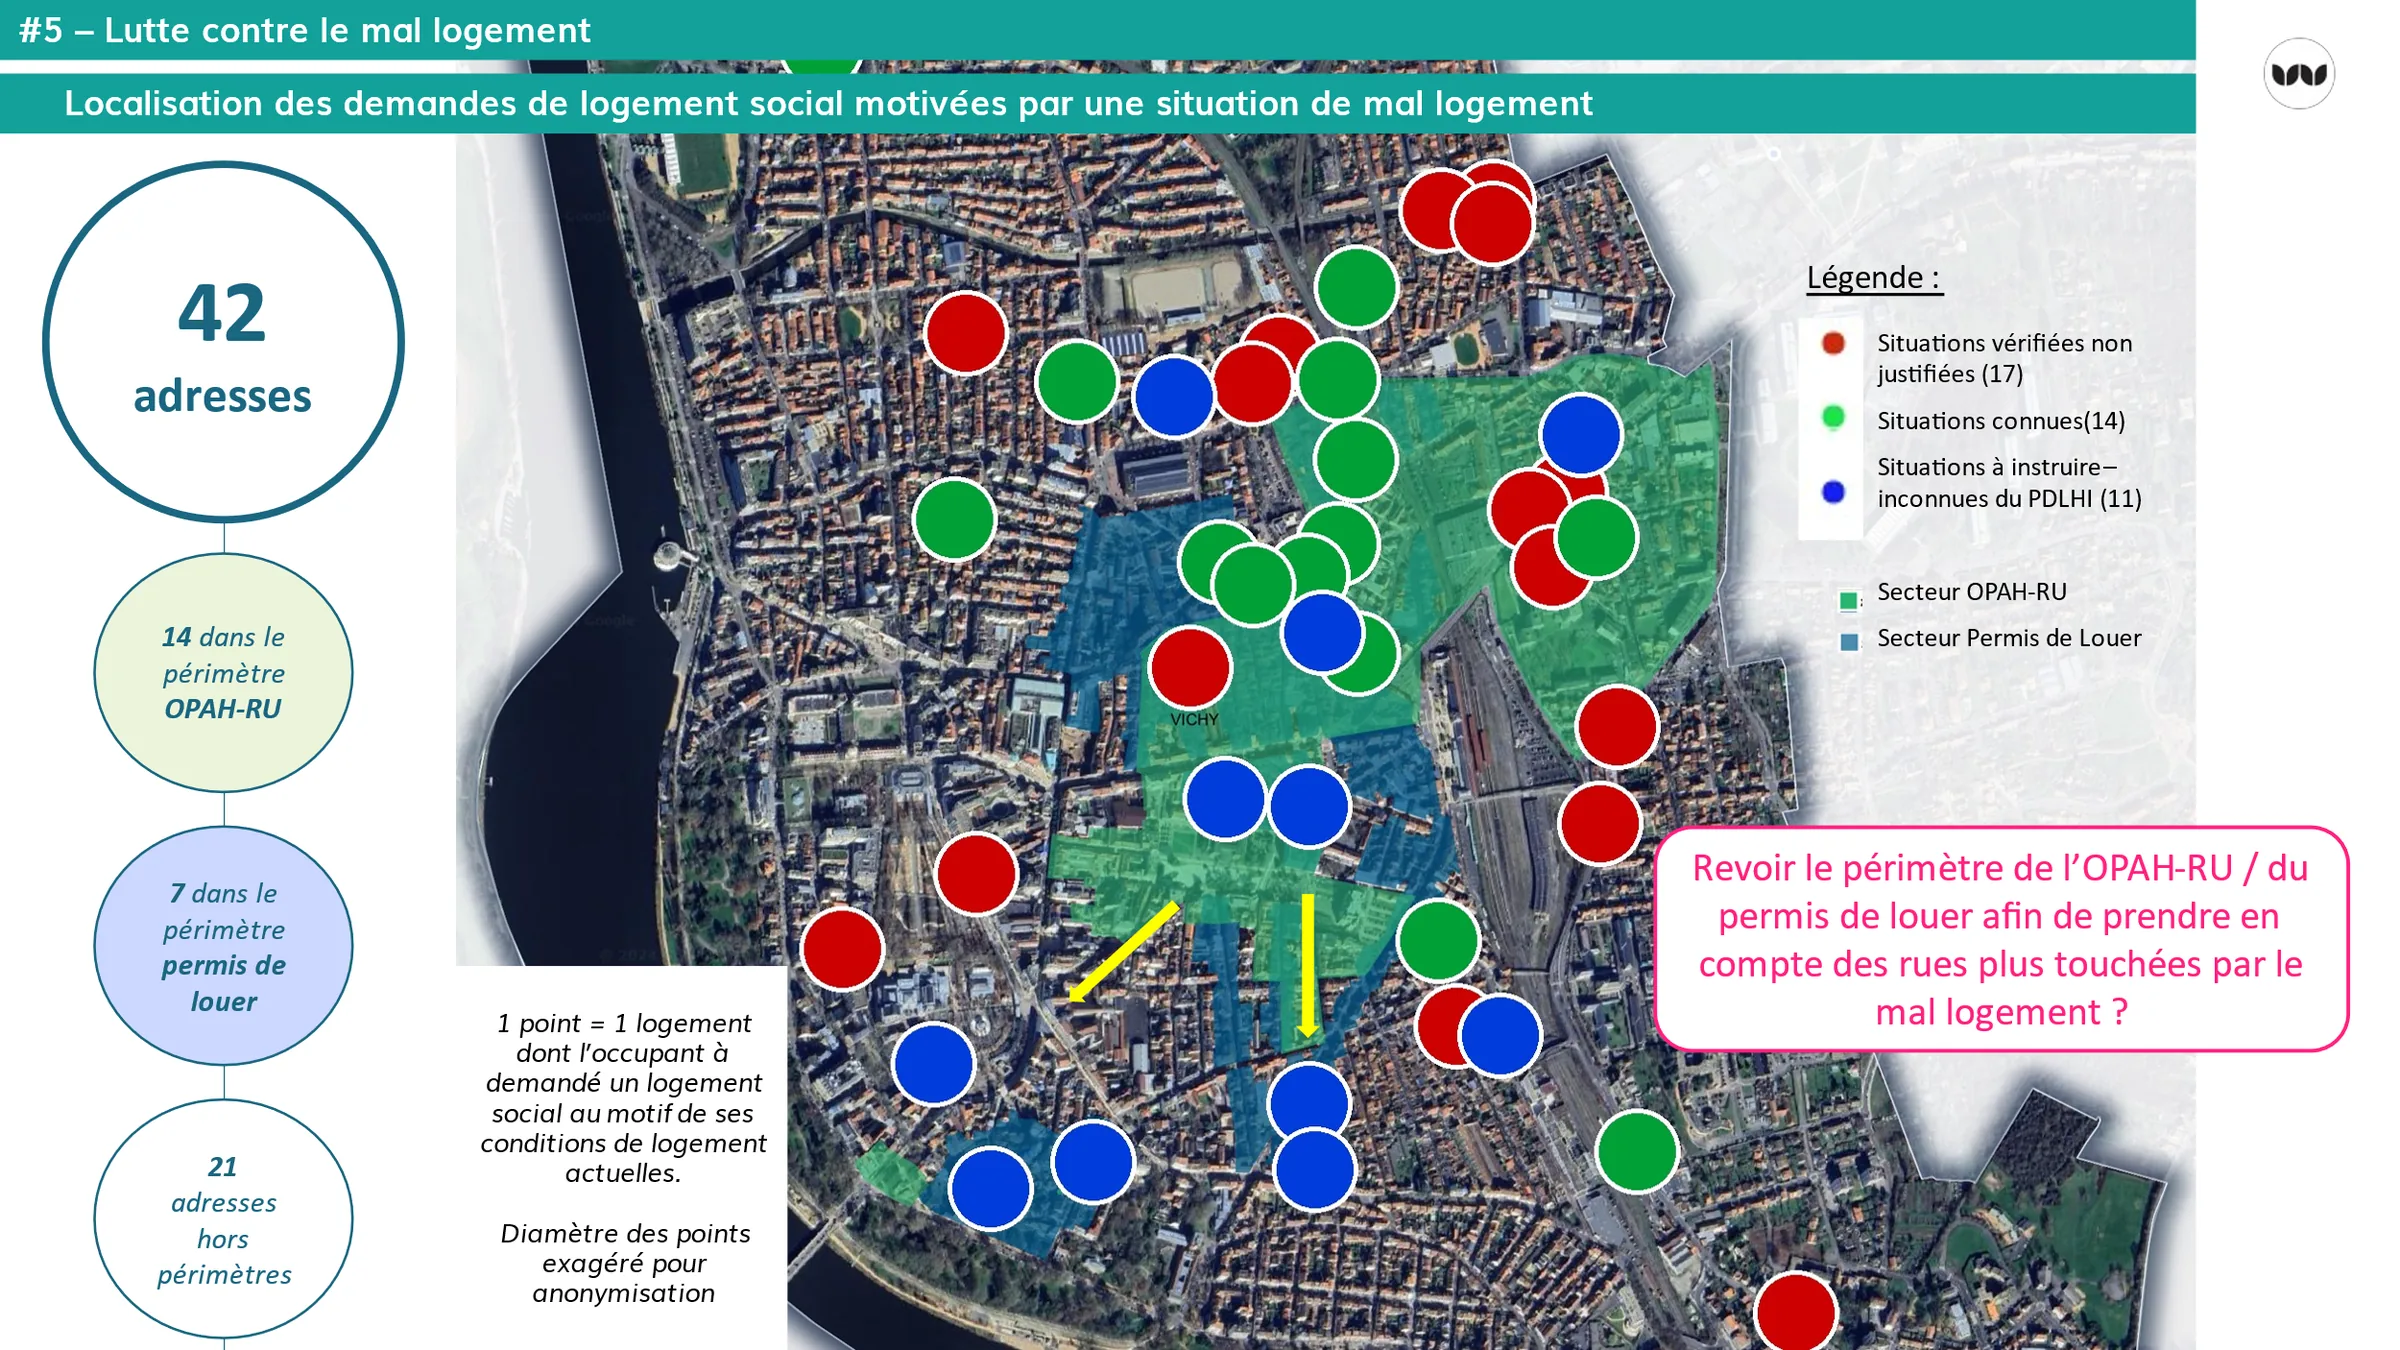Select the "7 dans le périmètre permis de louer" bubble

click(x=223, y=946)
